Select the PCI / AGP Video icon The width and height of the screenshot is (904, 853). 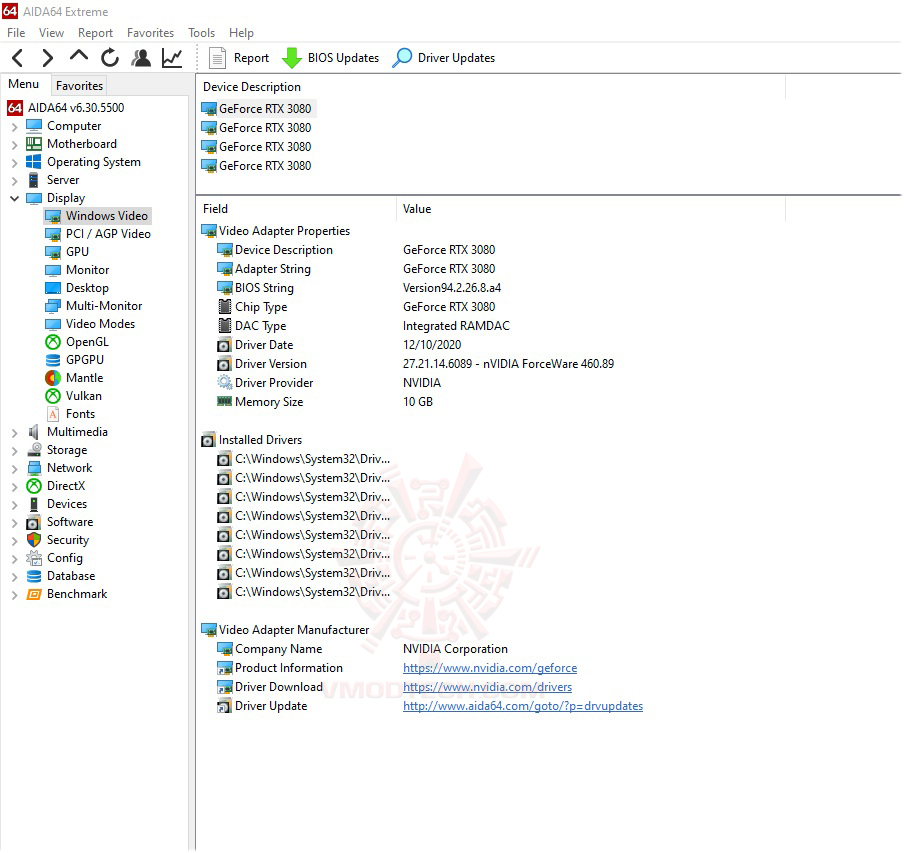[53, 234]
